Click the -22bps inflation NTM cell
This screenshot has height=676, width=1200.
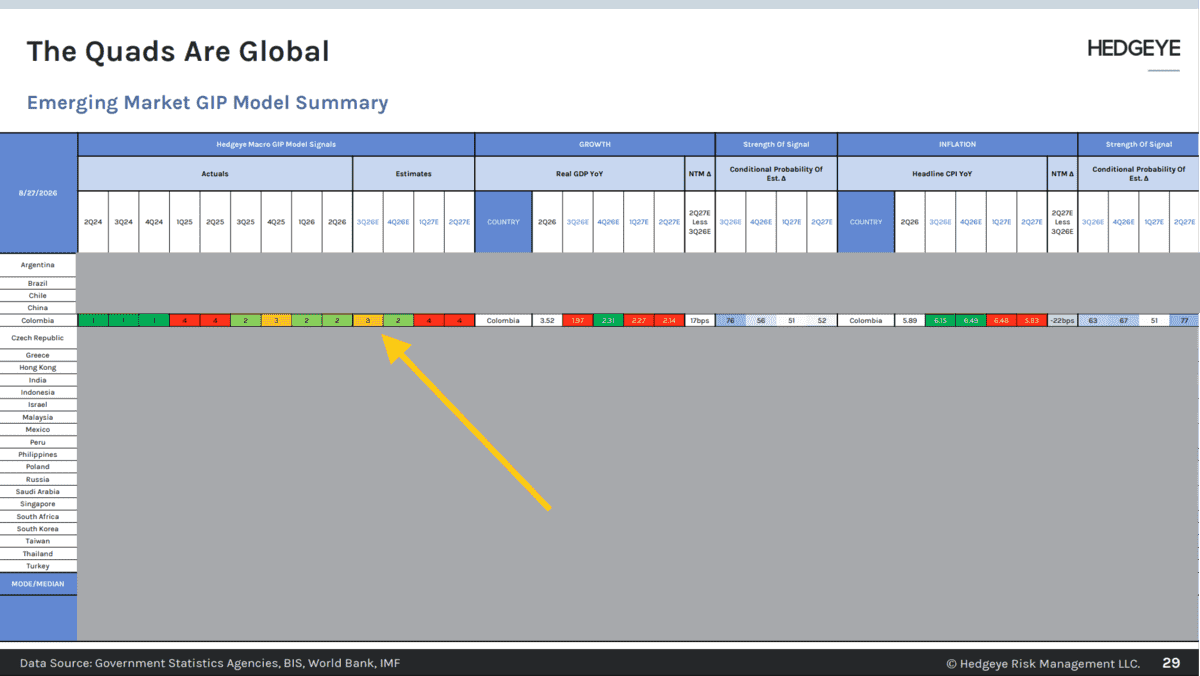tap(1062, 321)
